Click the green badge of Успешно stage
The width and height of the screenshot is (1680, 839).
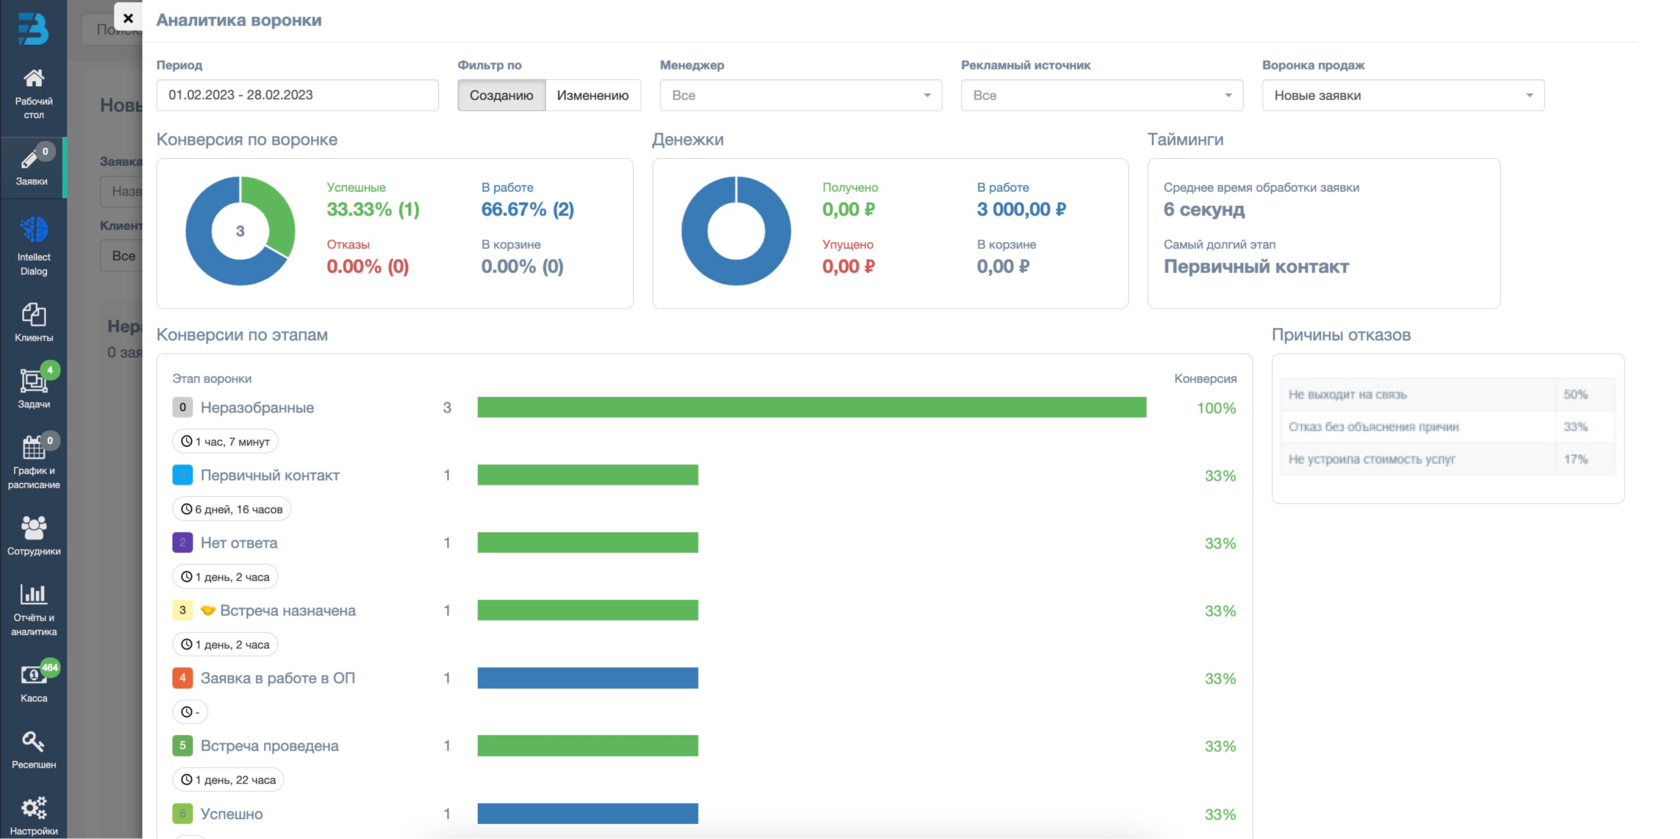click(182, 814)
